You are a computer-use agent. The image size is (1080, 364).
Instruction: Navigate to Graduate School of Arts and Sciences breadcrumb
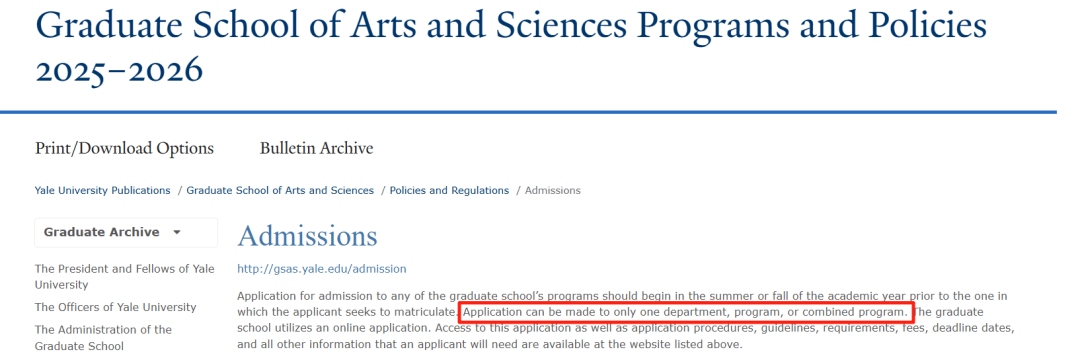pos(280,190)
